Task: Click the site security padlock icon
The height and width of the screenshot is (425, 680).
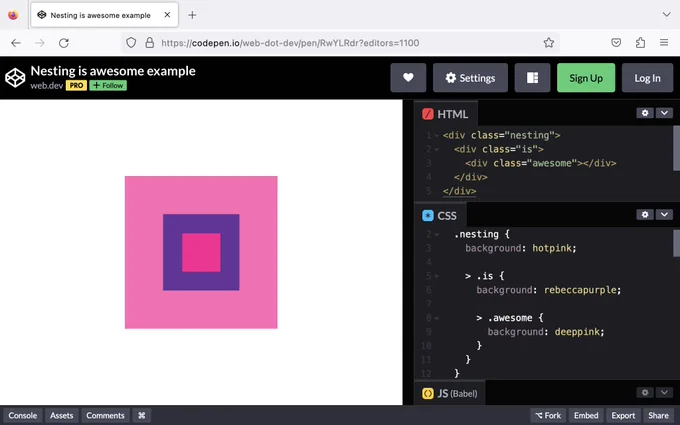Action: [150, 42]
